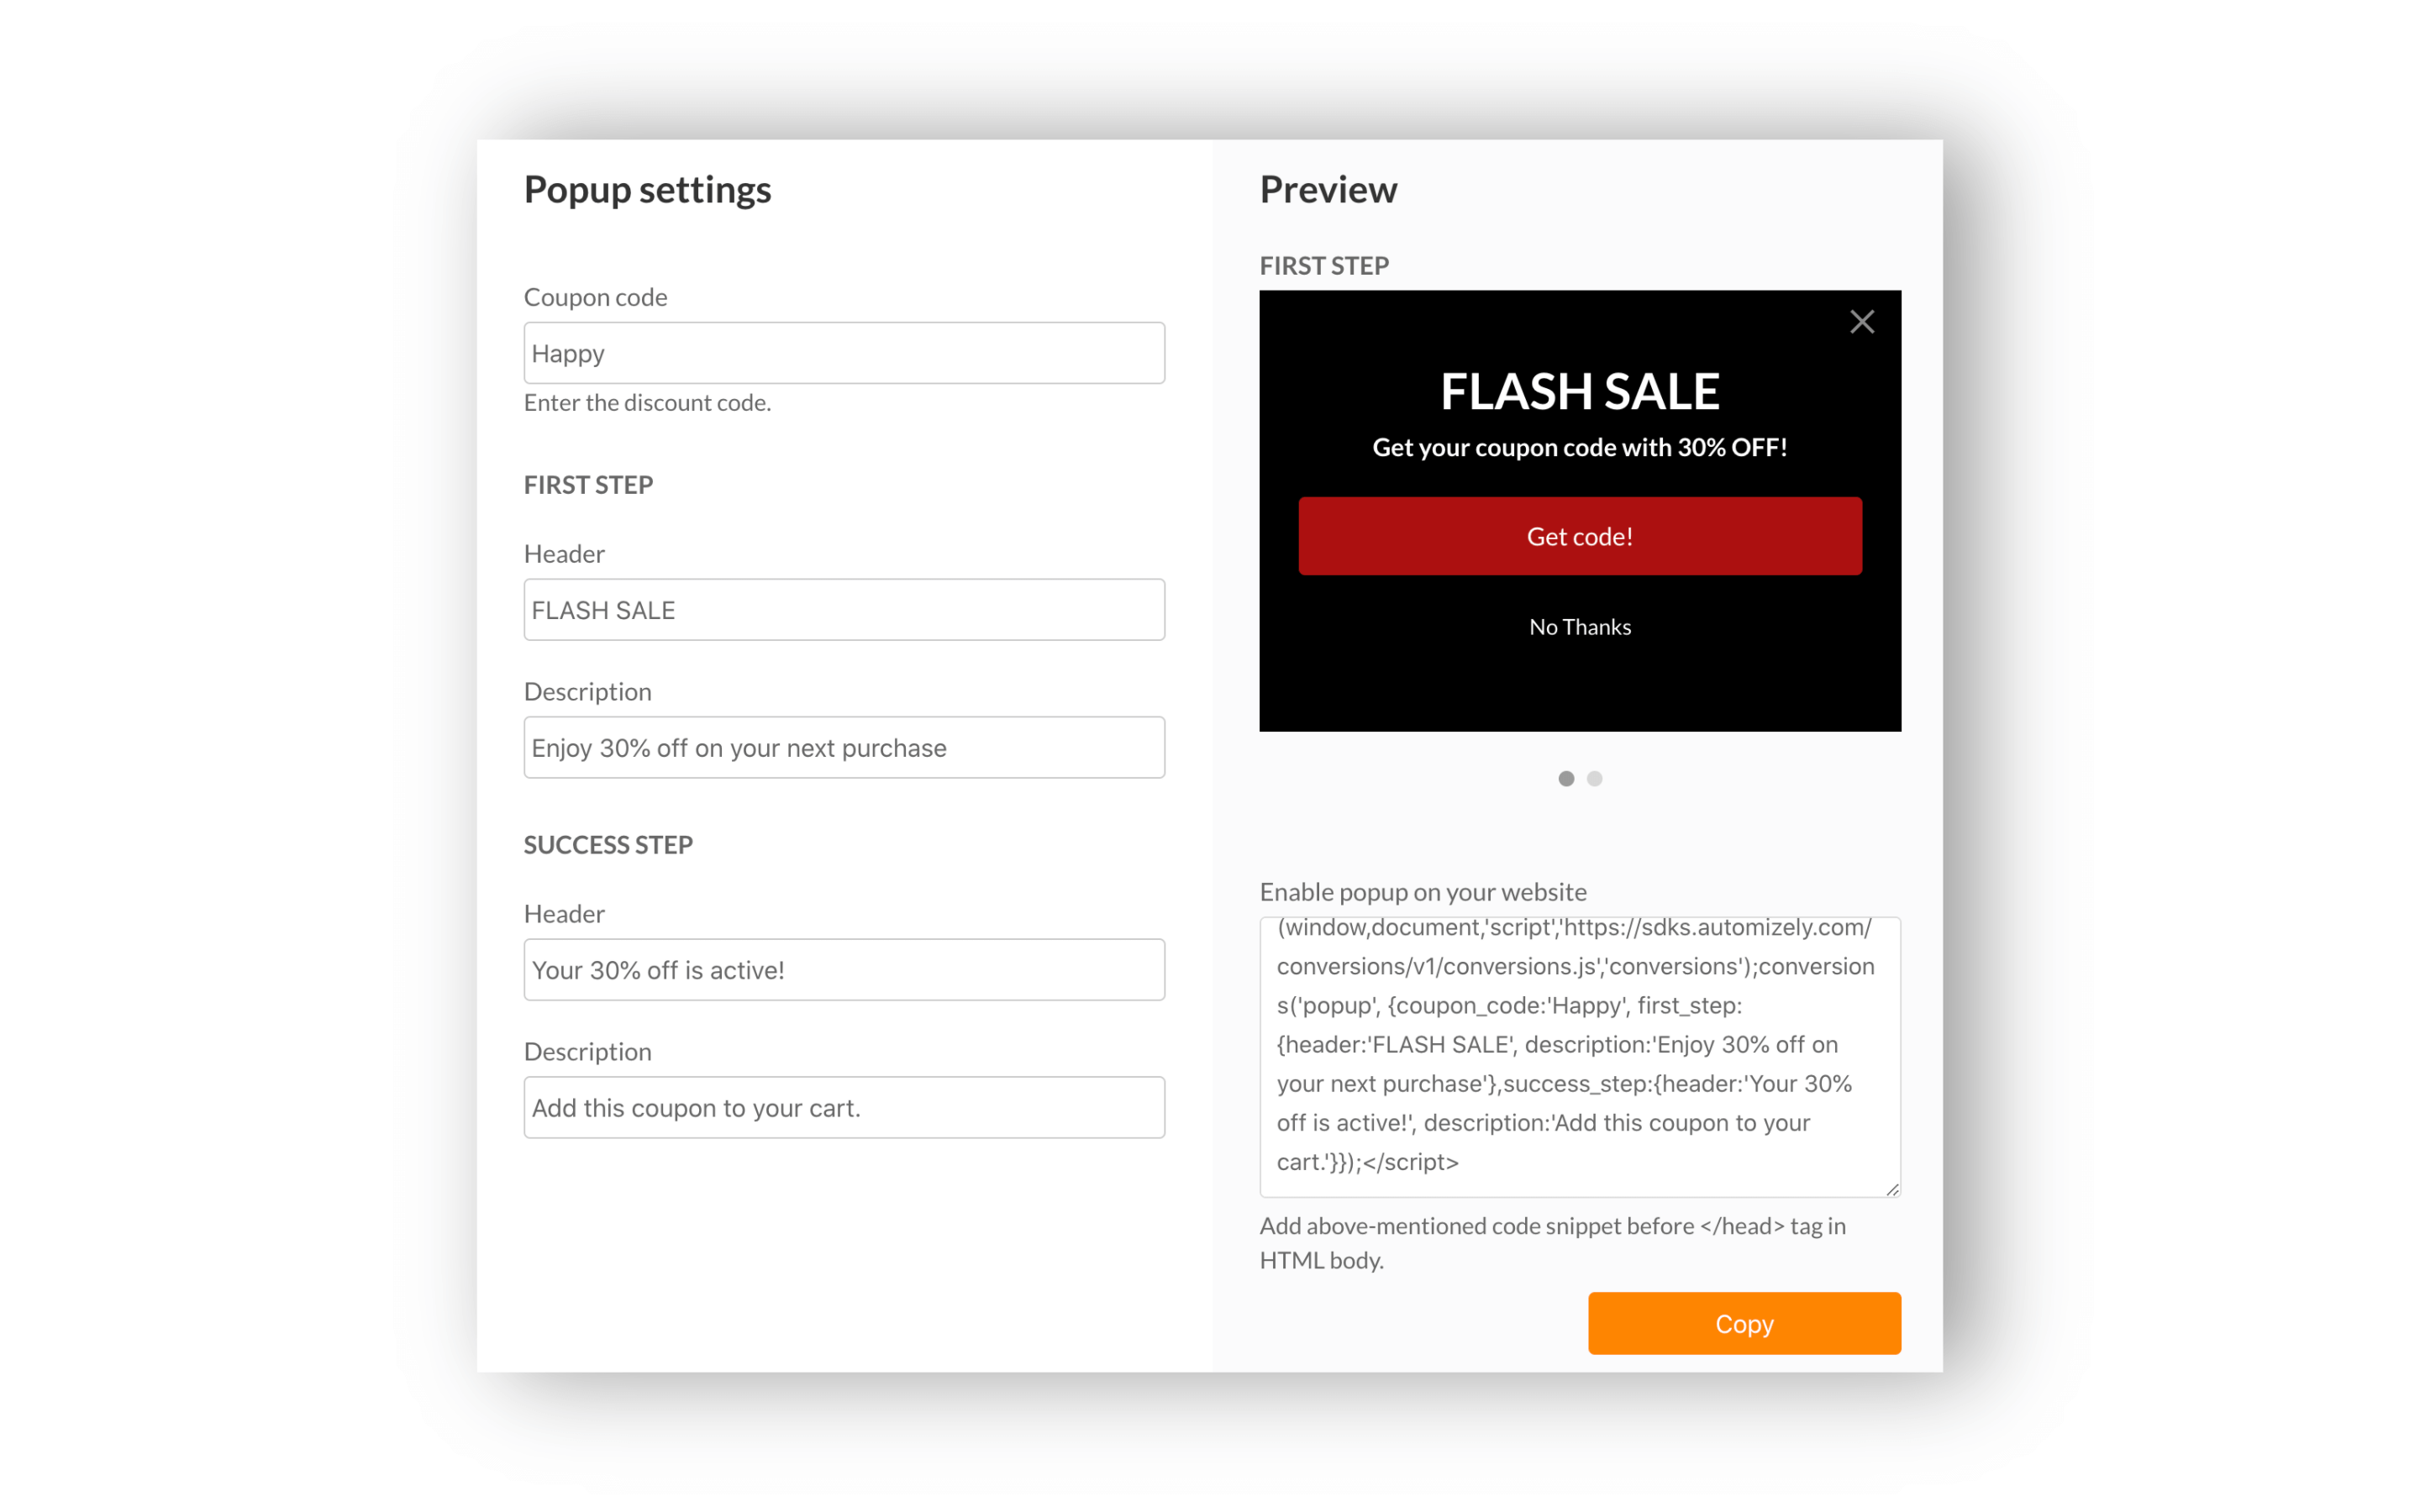This screenshot has width=2420, height=1512.
Task: Click the Enter the discount code hint
Action: [647, 403]
